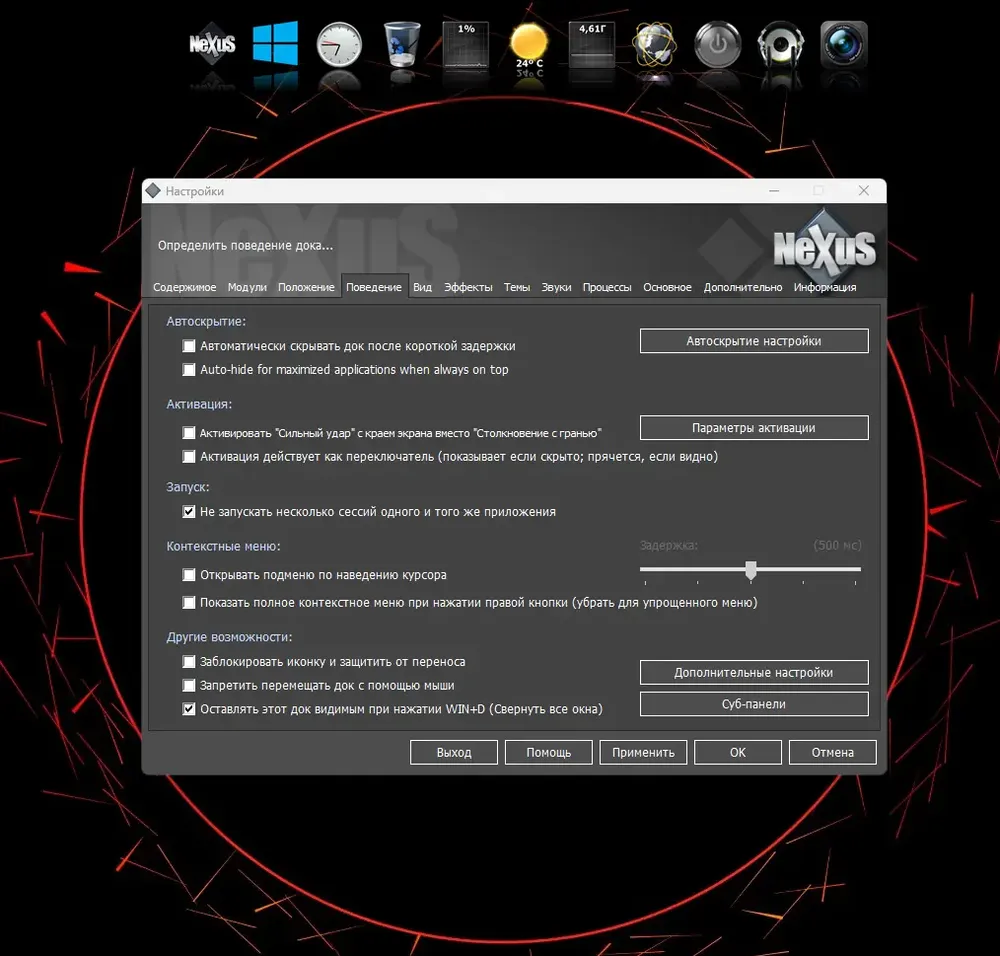1000x956 pixels.
Task: Close the Настройки window
Action: [864, 191]
